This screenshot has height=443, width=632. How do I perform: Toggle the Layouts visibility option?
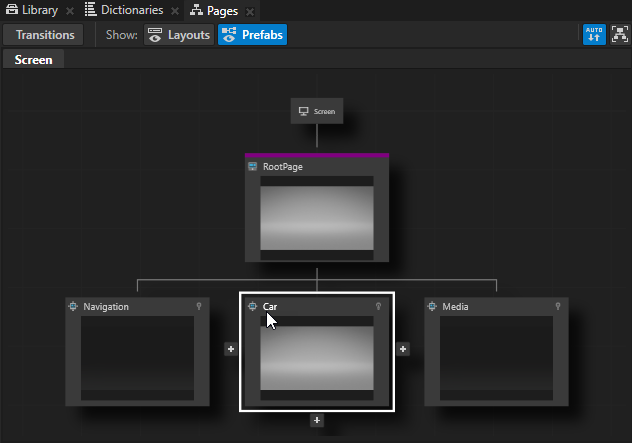(179, 35)
